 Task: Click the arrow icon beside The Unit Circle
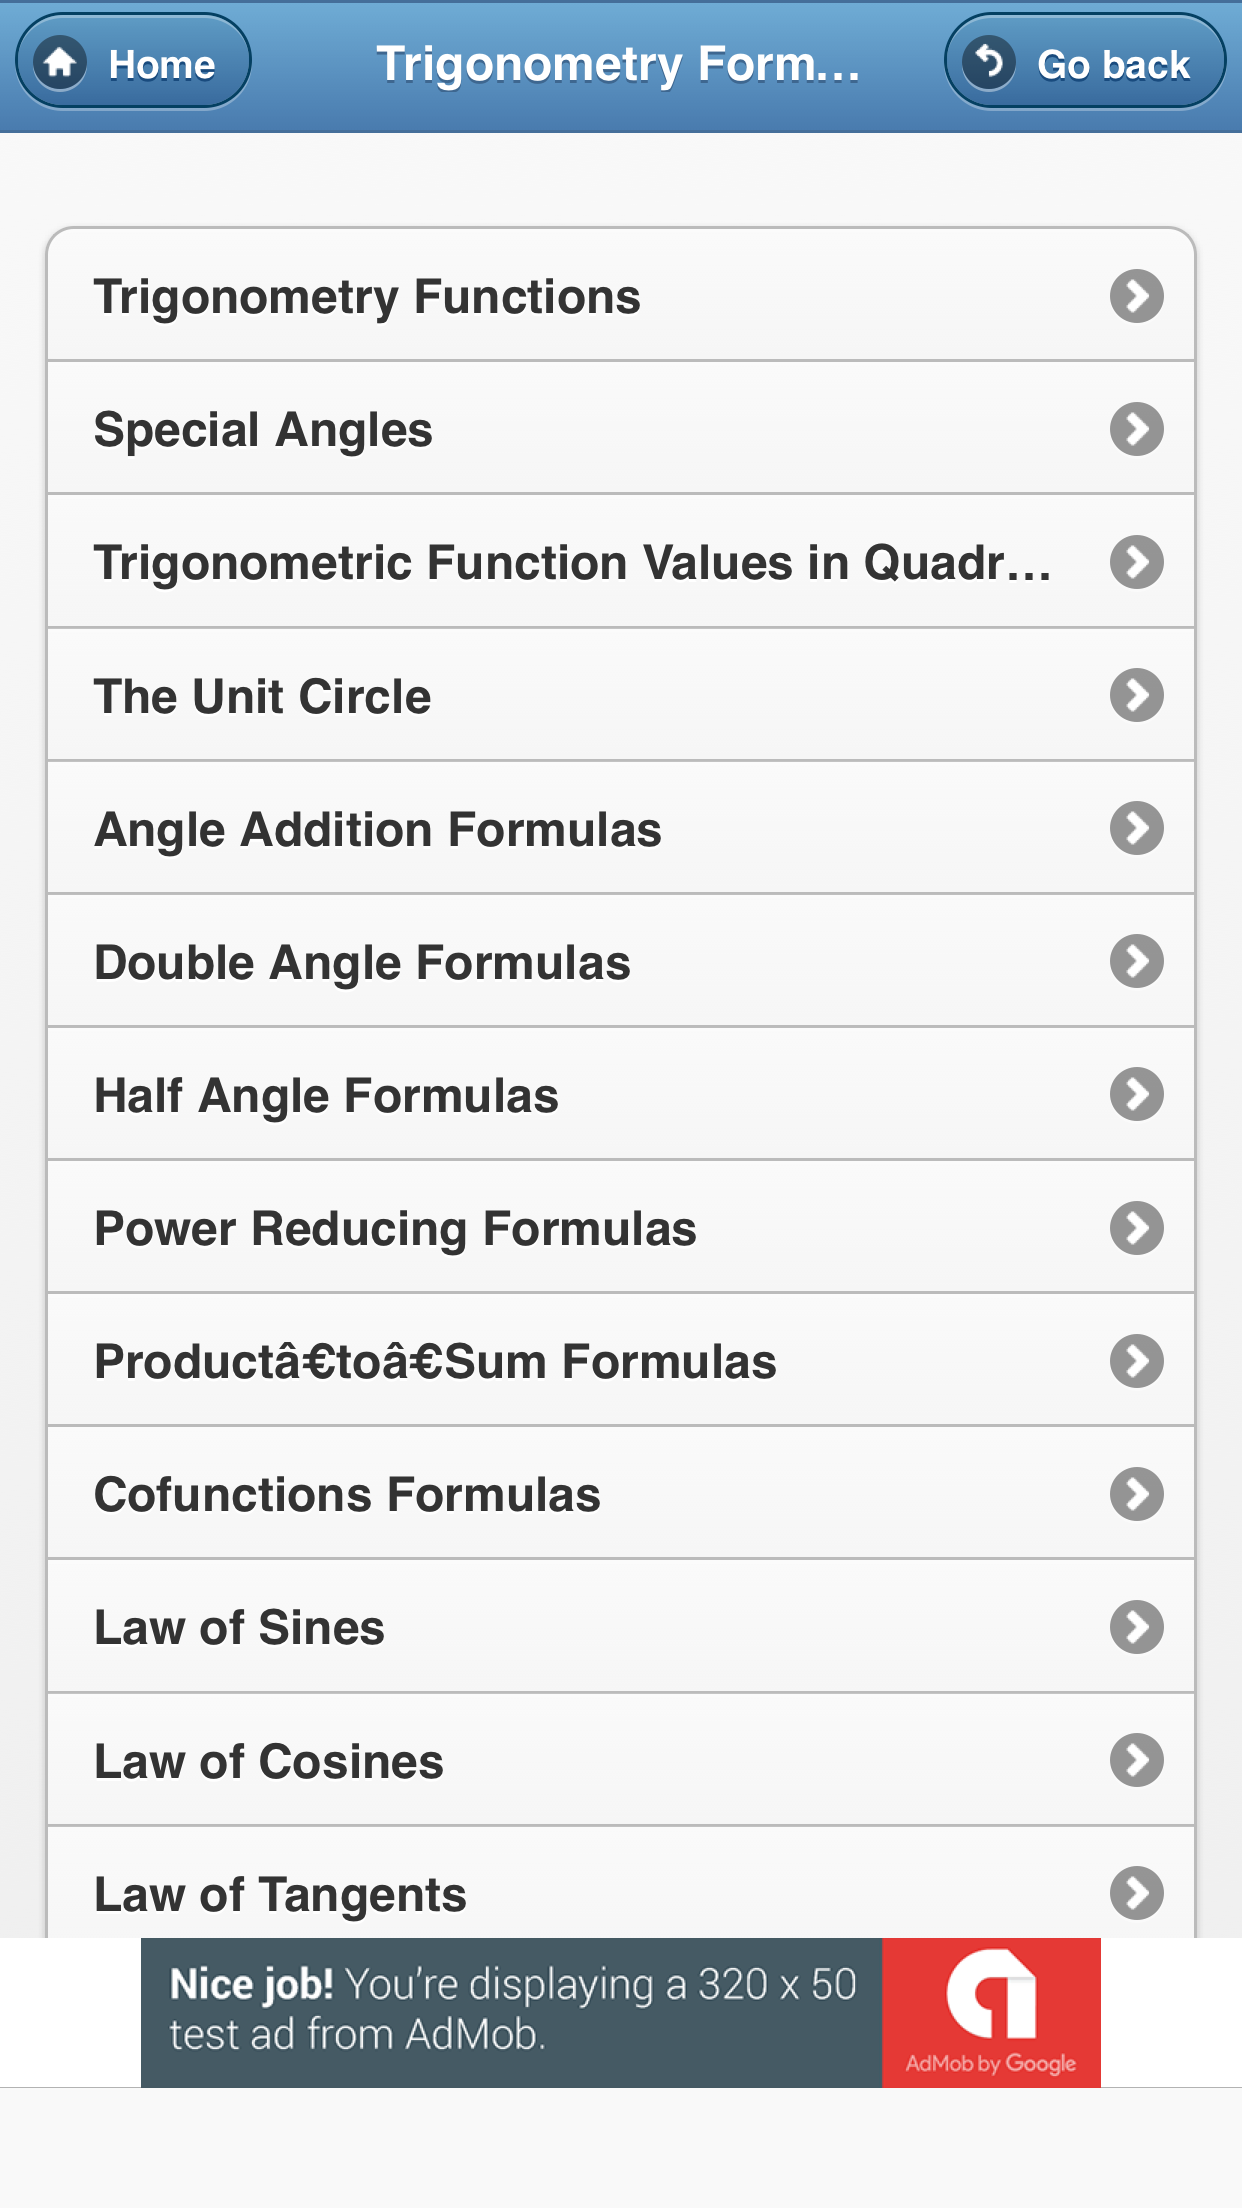[x=1136, y=695]
